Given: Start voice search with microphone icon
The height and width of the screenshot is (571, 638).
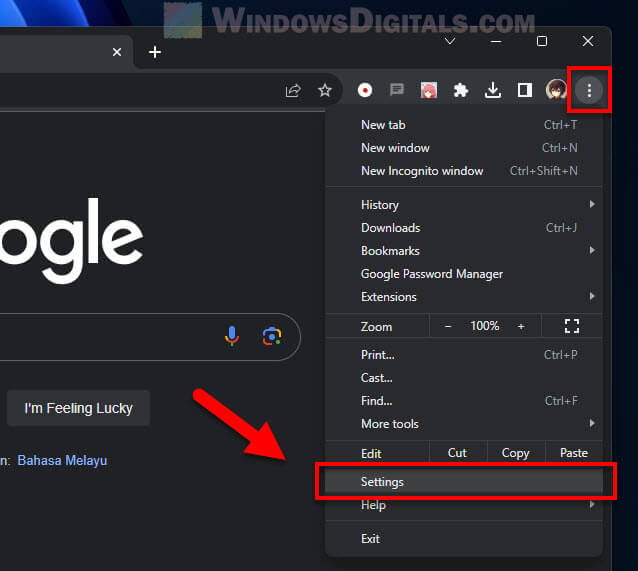Looking at the screenshot, I should click(x=232, y=336).
